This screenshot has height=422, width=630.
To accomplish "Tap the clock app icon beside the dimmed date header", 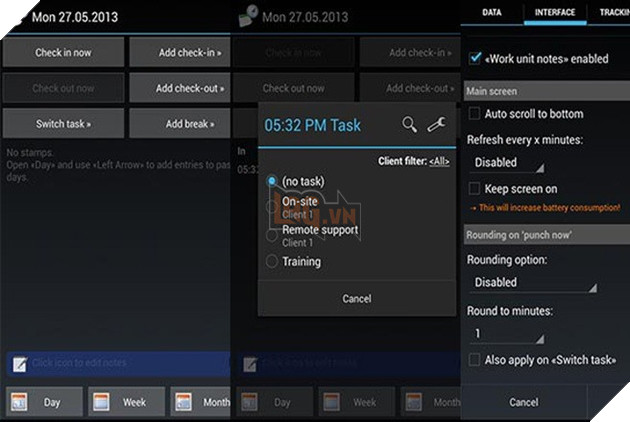I will 247,17.
